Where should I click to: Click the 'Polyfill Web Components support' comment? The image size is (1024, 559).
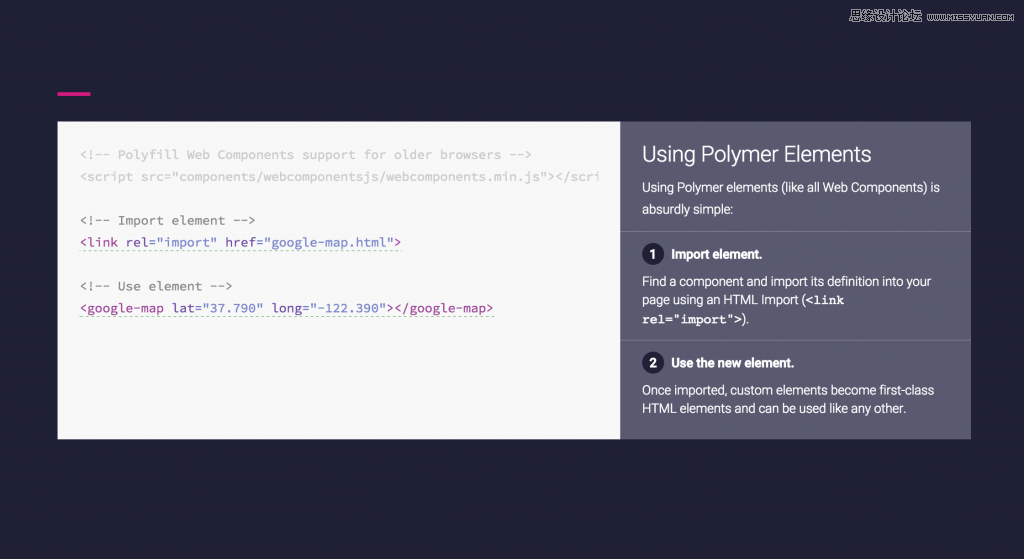[306, 155]
